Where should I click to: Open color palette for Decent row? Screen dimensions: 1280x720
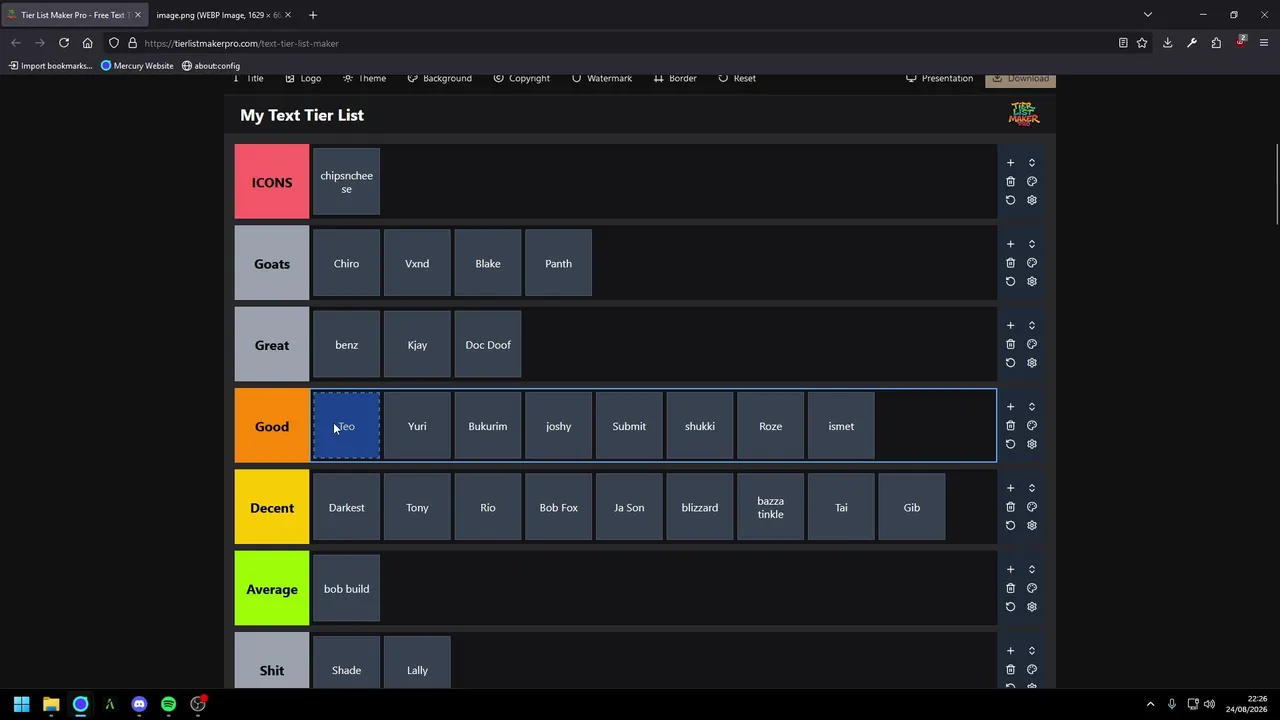[1032, 507]
